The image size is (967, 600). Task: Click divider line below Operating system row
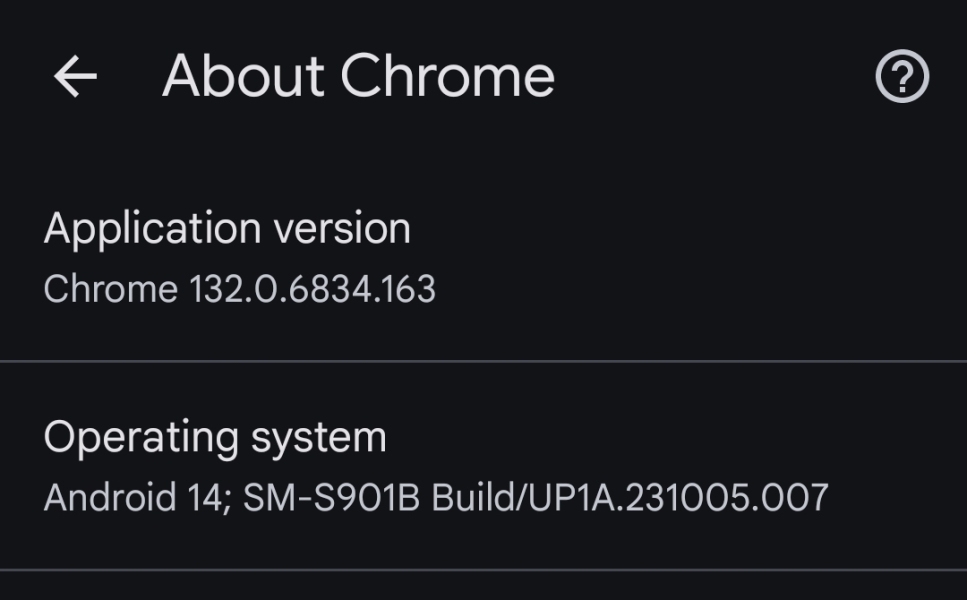(x=483, y=570)
